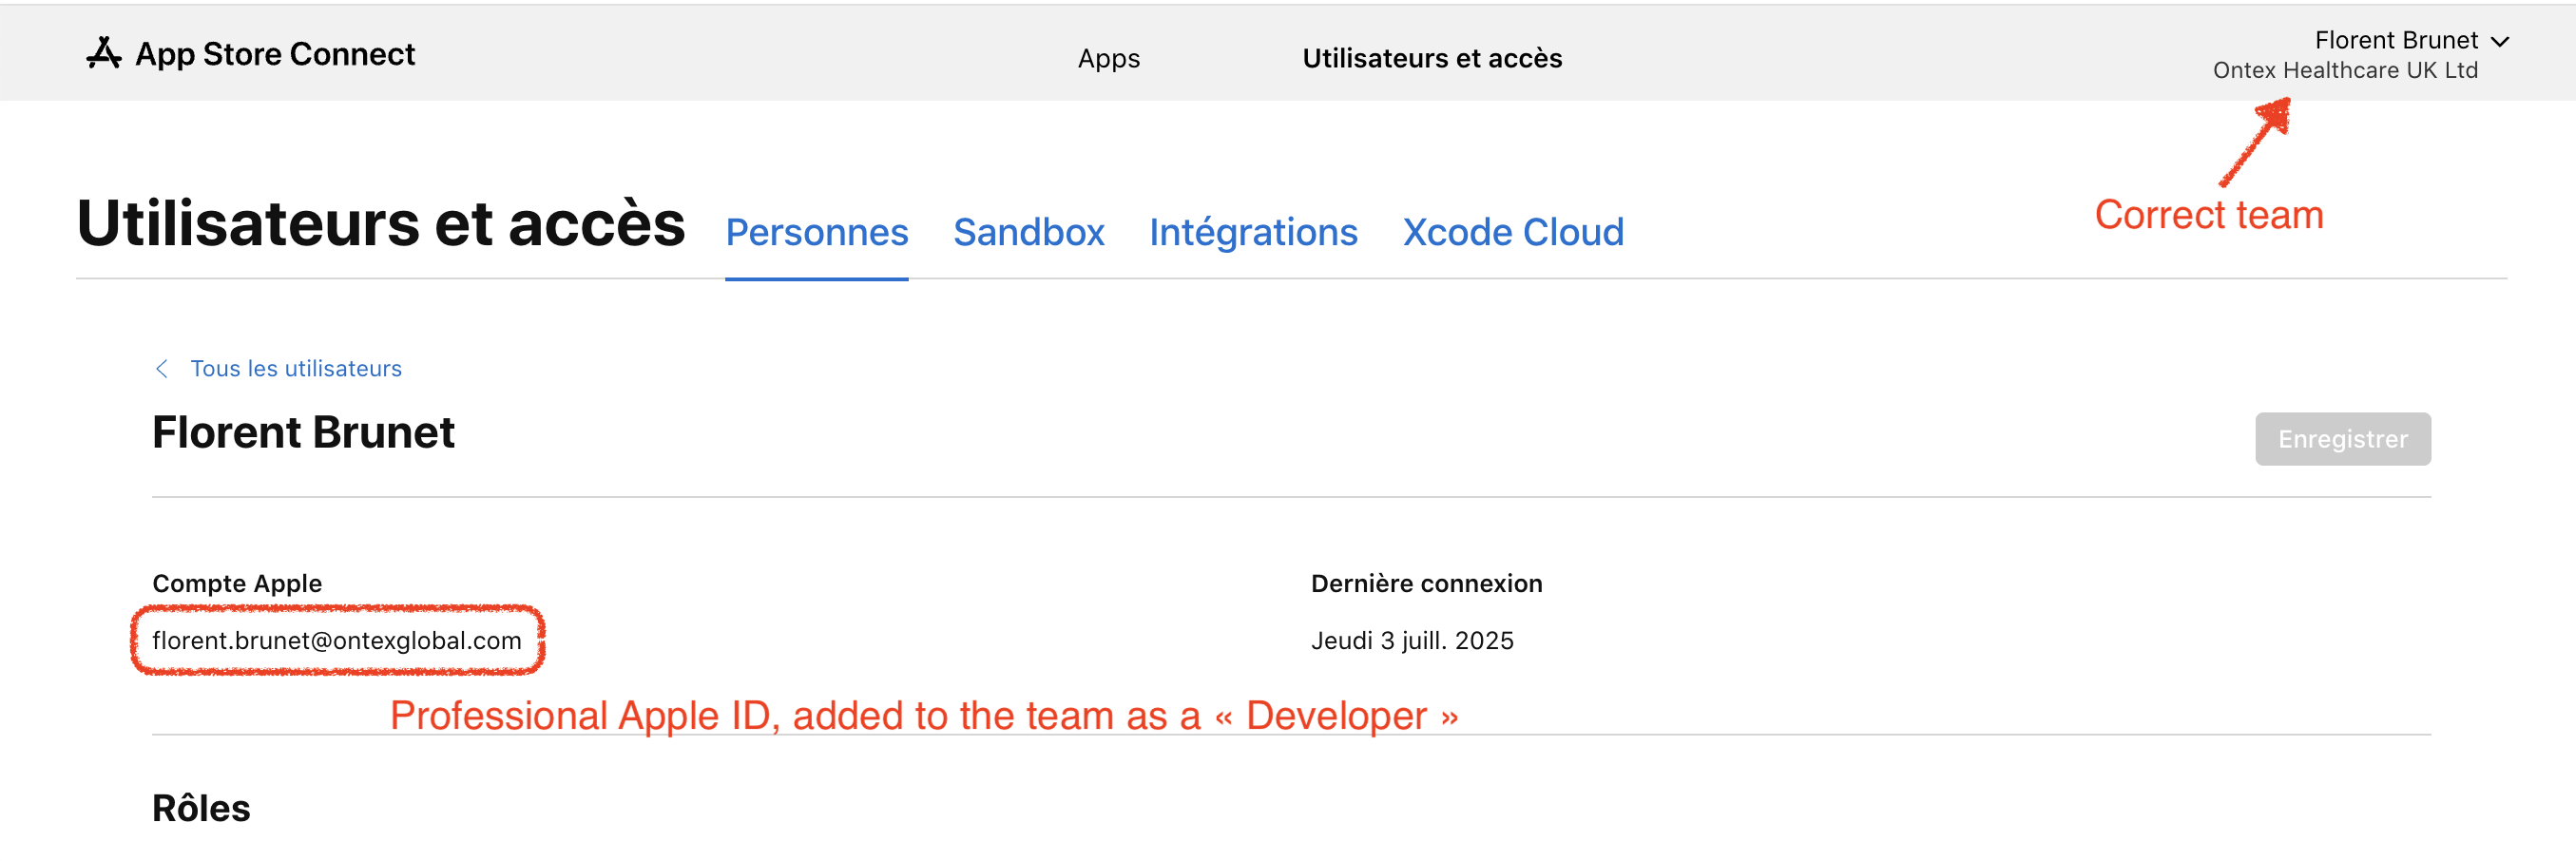Click the Rôles section heading
The image size is (2576, 861).
(x=201, y=808)
